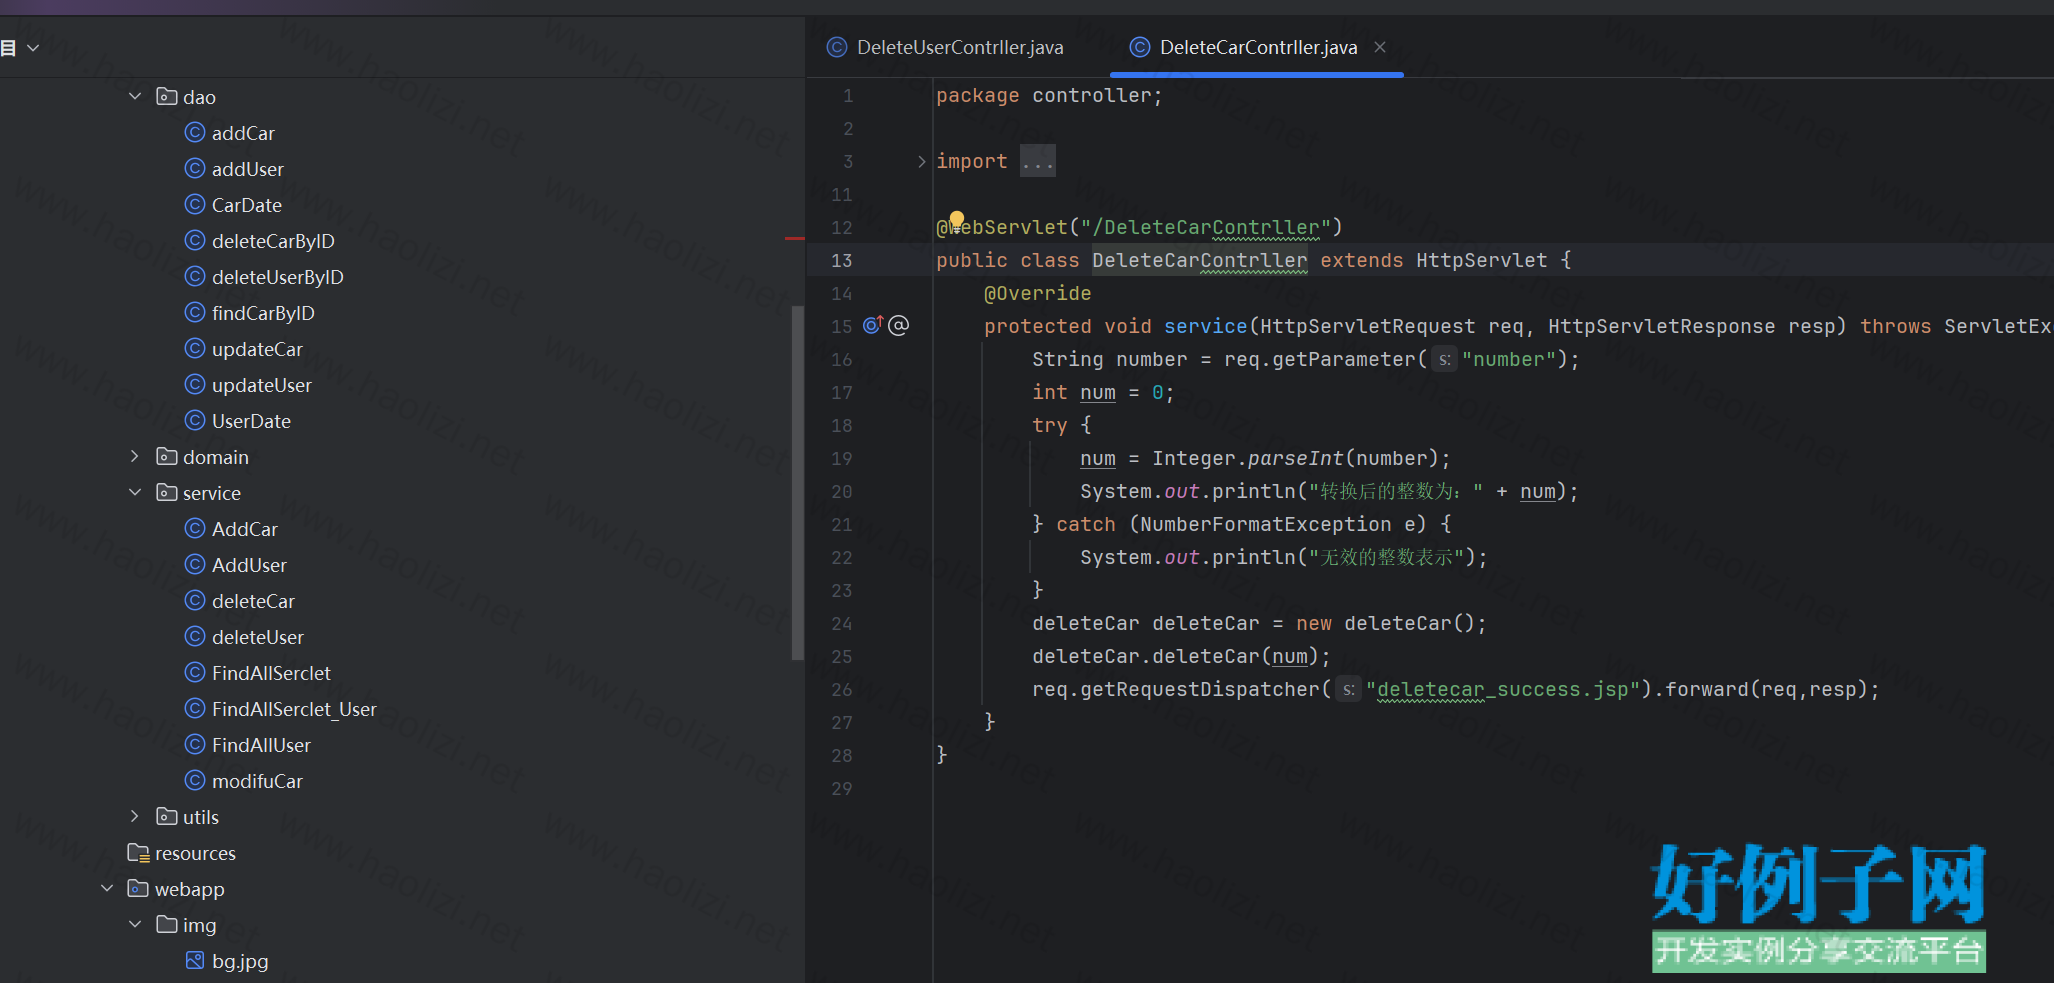This screenshot has width=2054, height=983.
Task: Expand the domain folder
Action: [135, 457]
